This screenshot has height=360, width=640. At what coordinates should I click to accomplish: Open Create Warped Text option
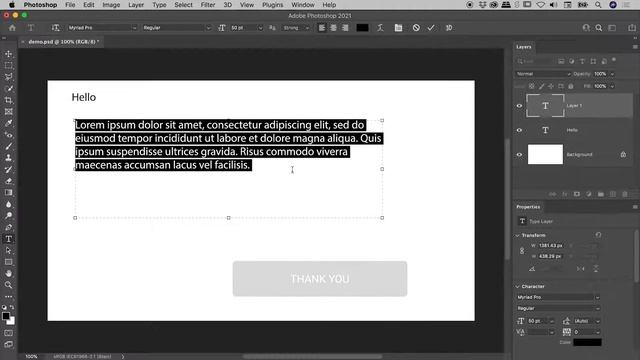click(x=380, y=28)
